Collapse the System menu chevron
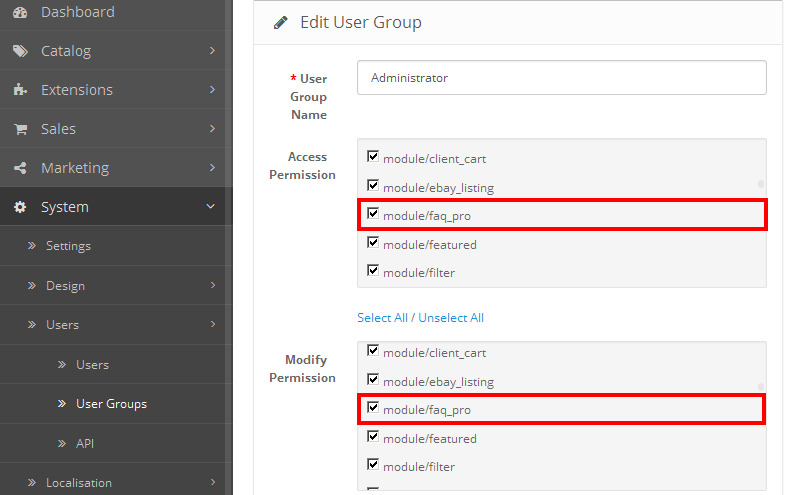Viewport: 800px width, 495px height. click(x=211, y=207)
